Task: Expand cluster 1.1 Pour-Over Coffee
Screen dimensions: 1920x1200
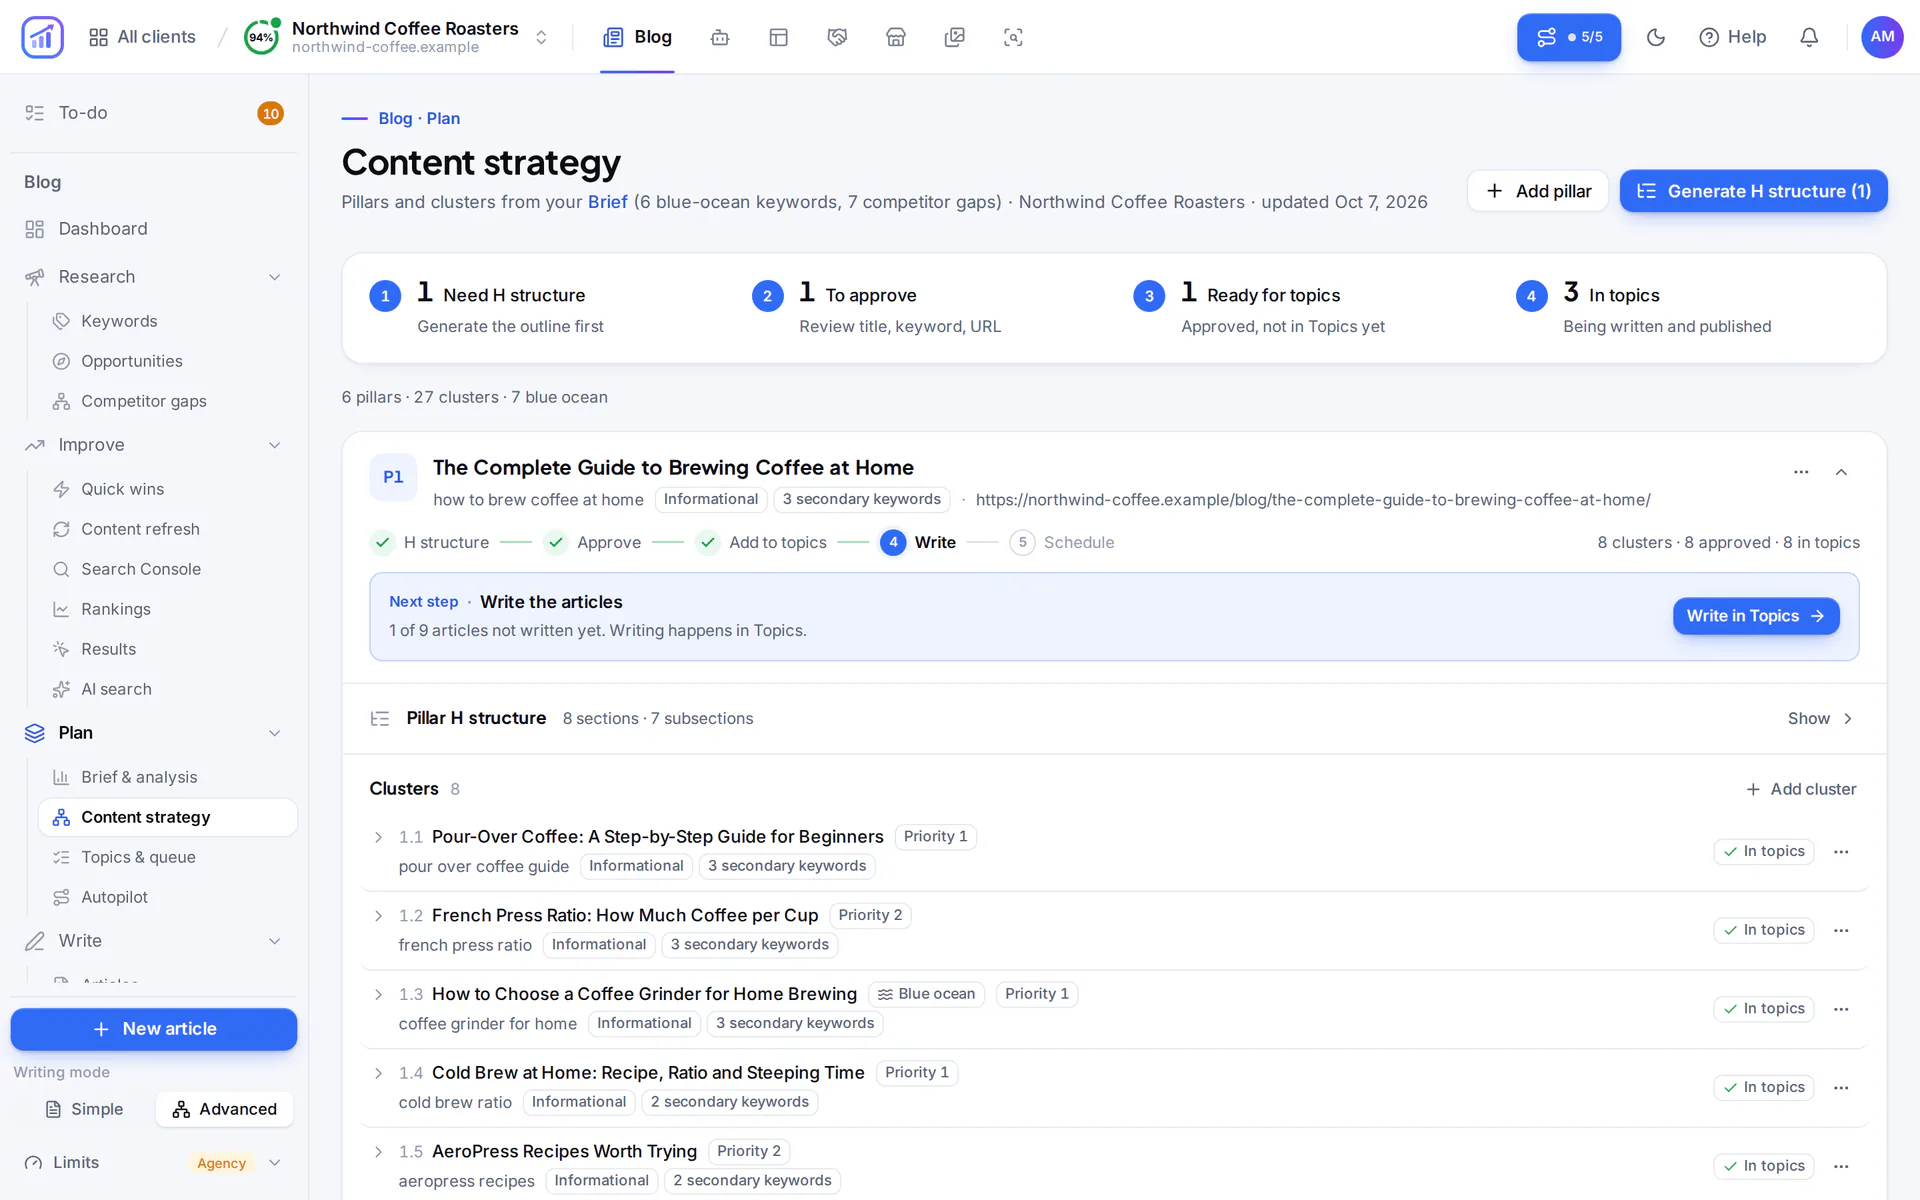Action: 378,837
